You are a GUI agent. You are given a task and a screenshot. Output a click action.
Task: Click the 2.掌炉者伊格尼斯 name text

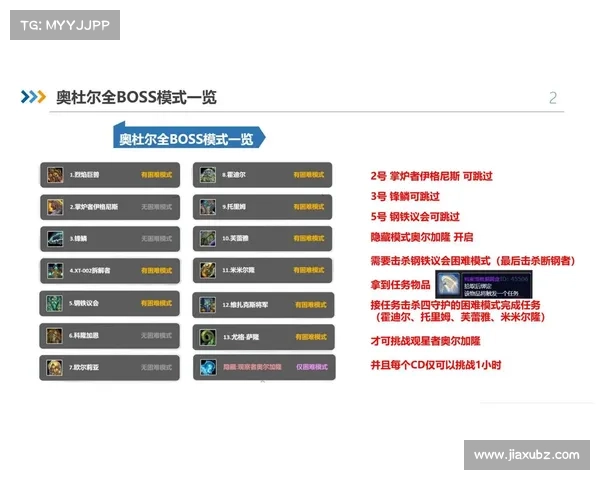pos(94,207)
